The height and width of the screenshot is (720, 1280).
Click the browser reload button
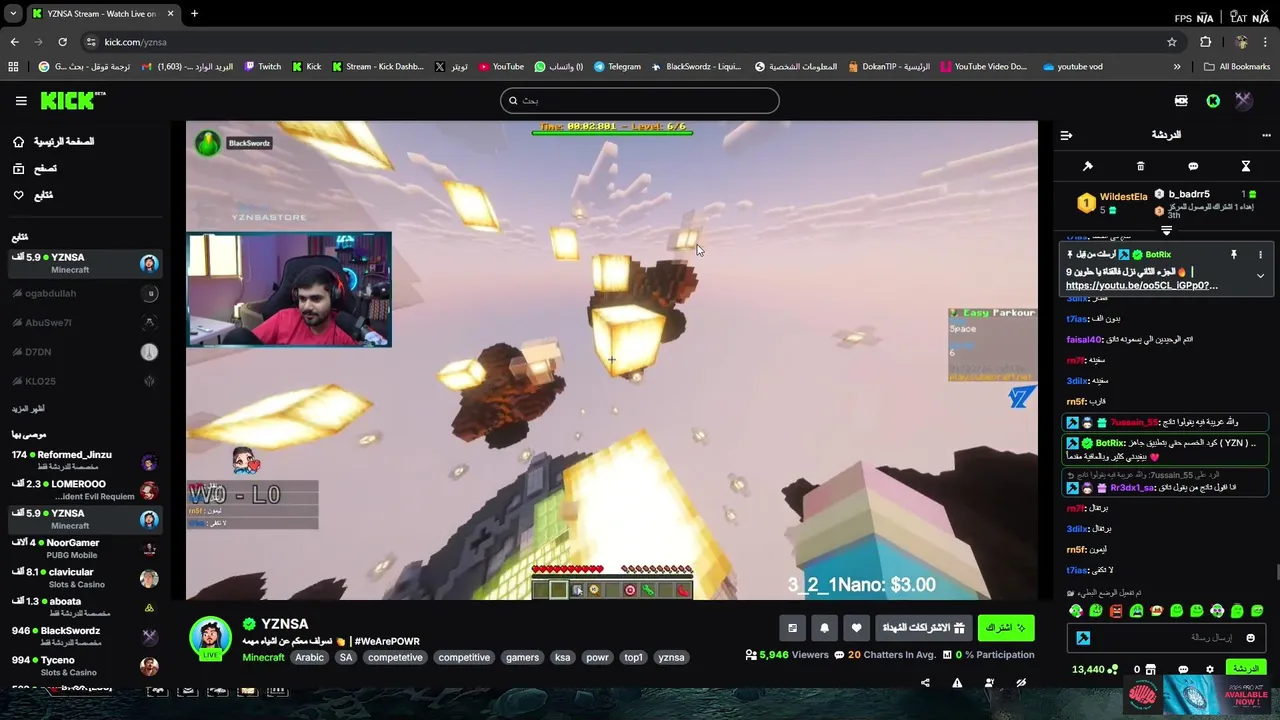click(62, 42)
